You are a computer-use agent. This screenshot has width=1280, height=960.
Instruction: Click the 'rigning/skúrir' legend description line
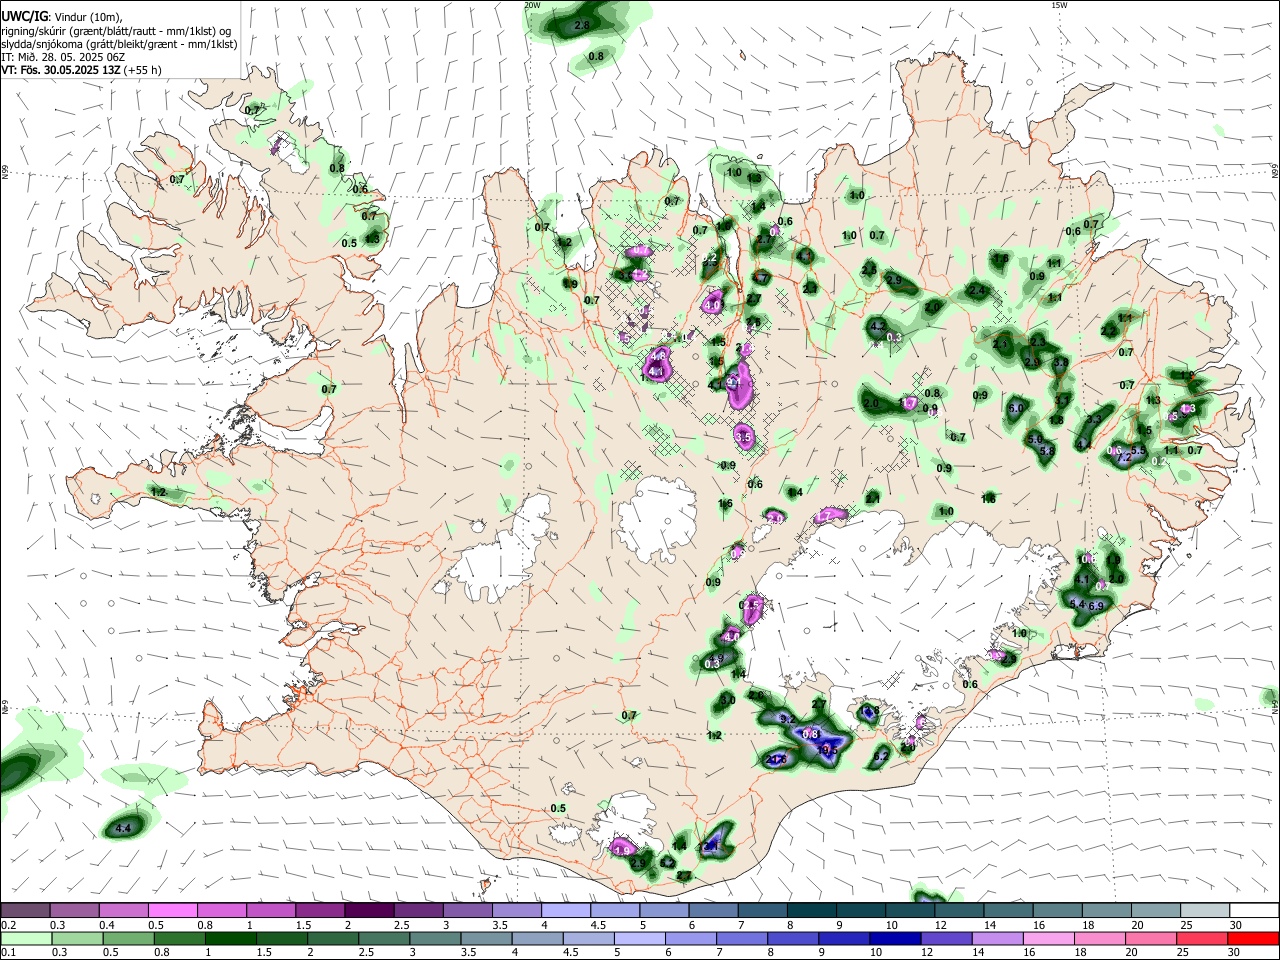[x=115, y=31]
